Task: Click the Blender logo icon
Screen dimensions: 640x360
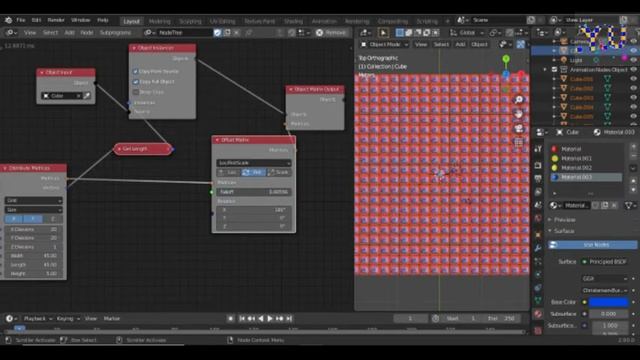Action: [8, 20]
